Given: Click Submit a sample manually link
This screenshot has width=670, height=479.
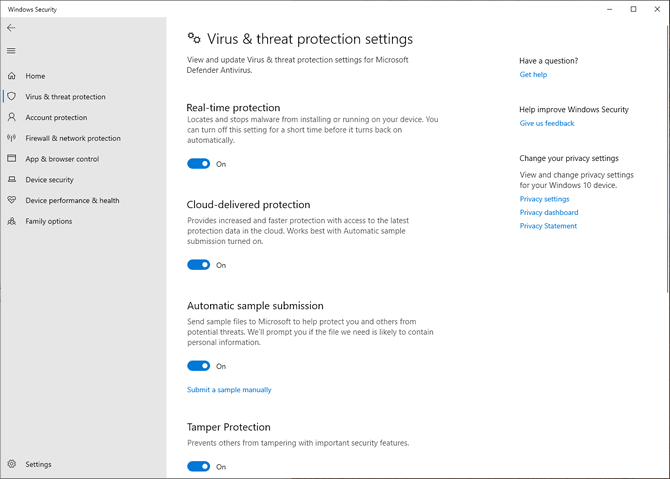Looking at the screenshot, I should coord(229,390).
